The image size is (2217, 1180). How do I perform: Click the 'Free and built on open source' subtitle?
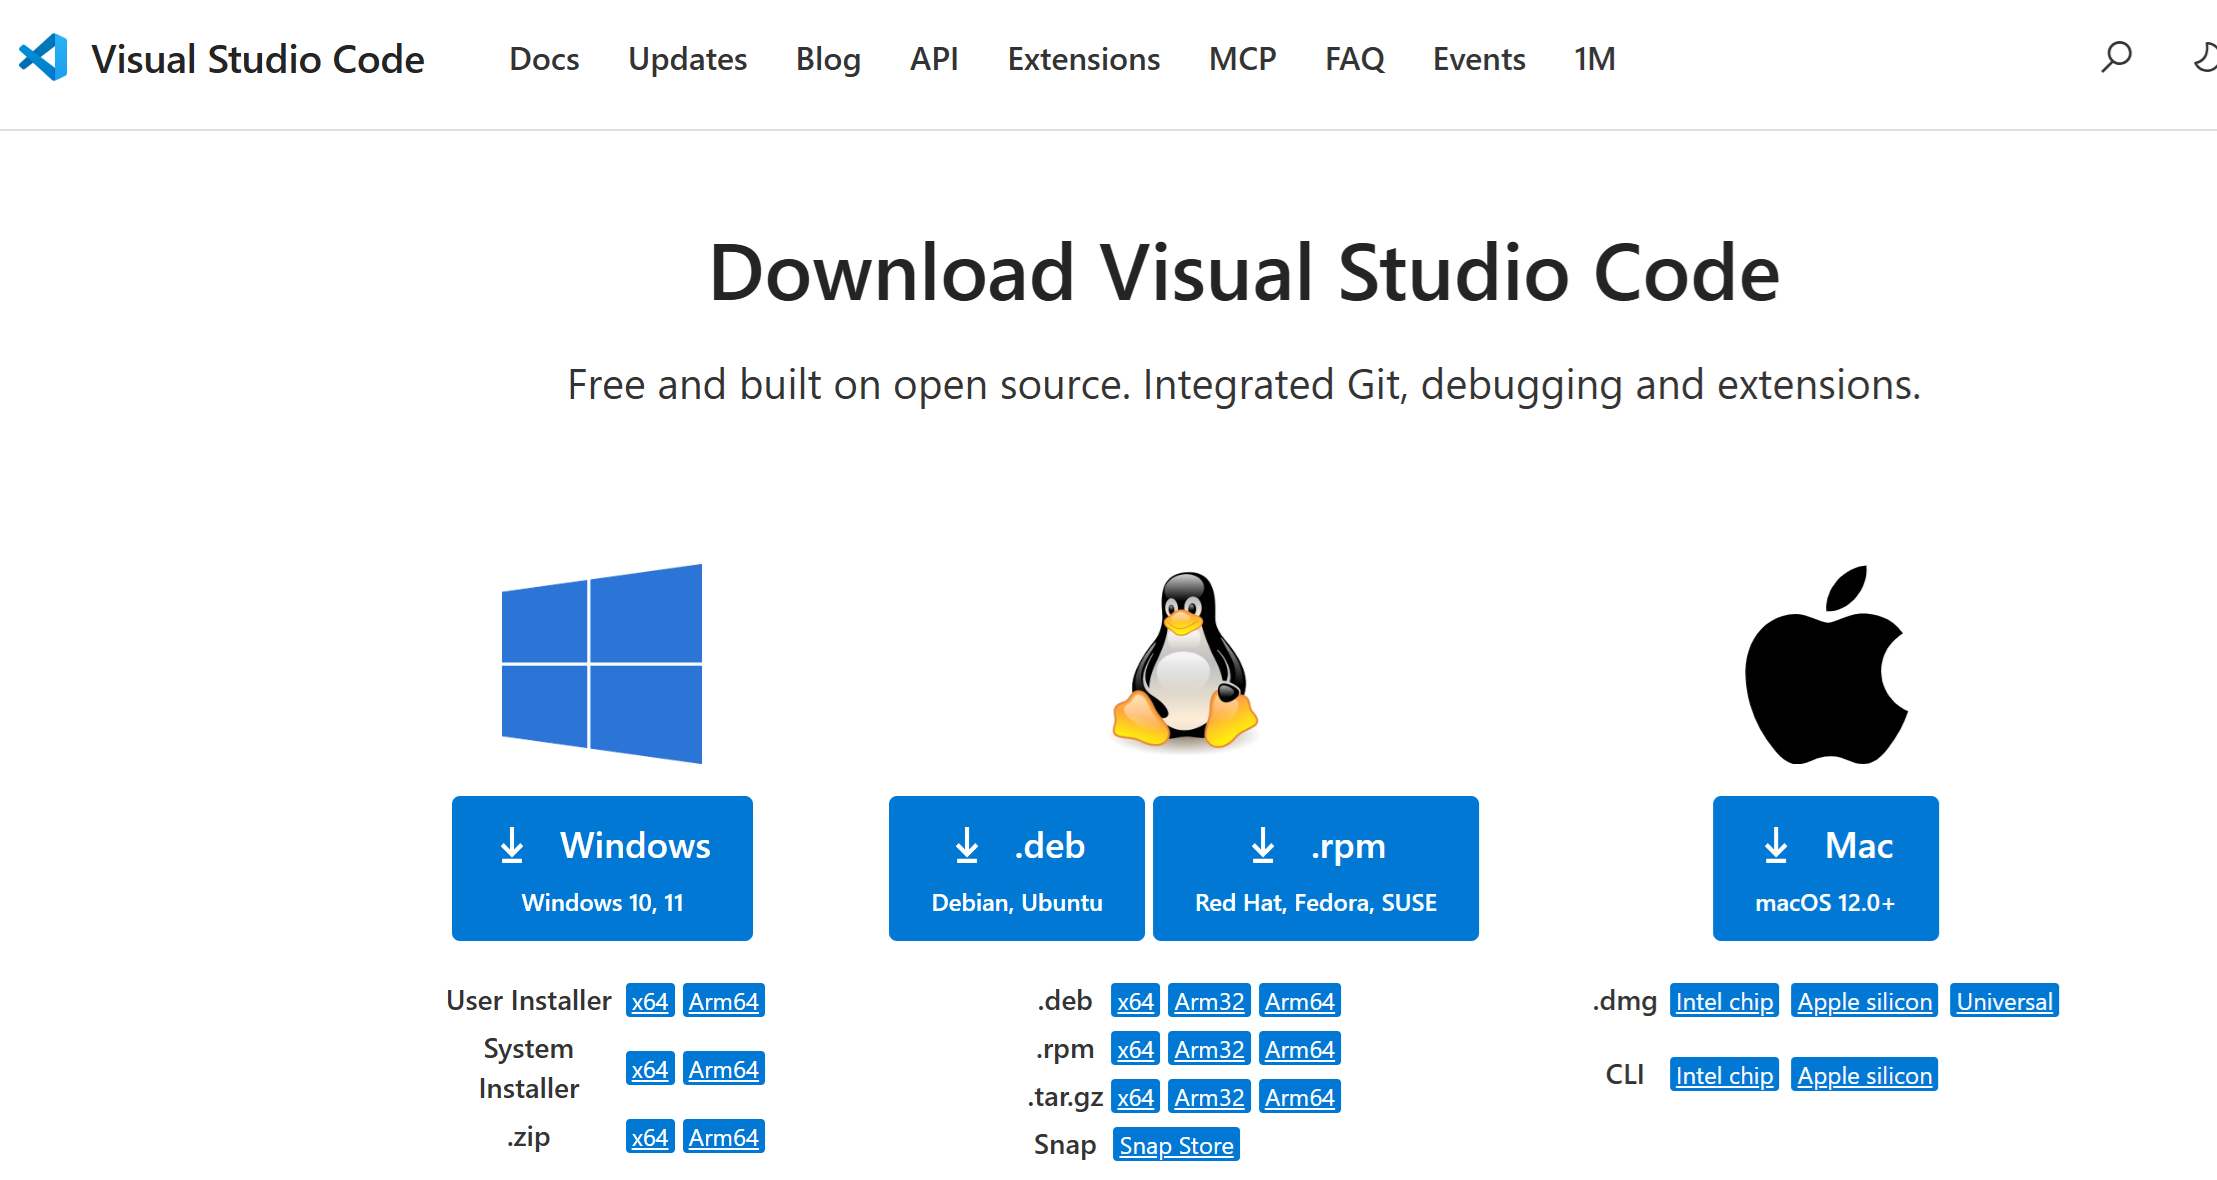coord(1245,385)
